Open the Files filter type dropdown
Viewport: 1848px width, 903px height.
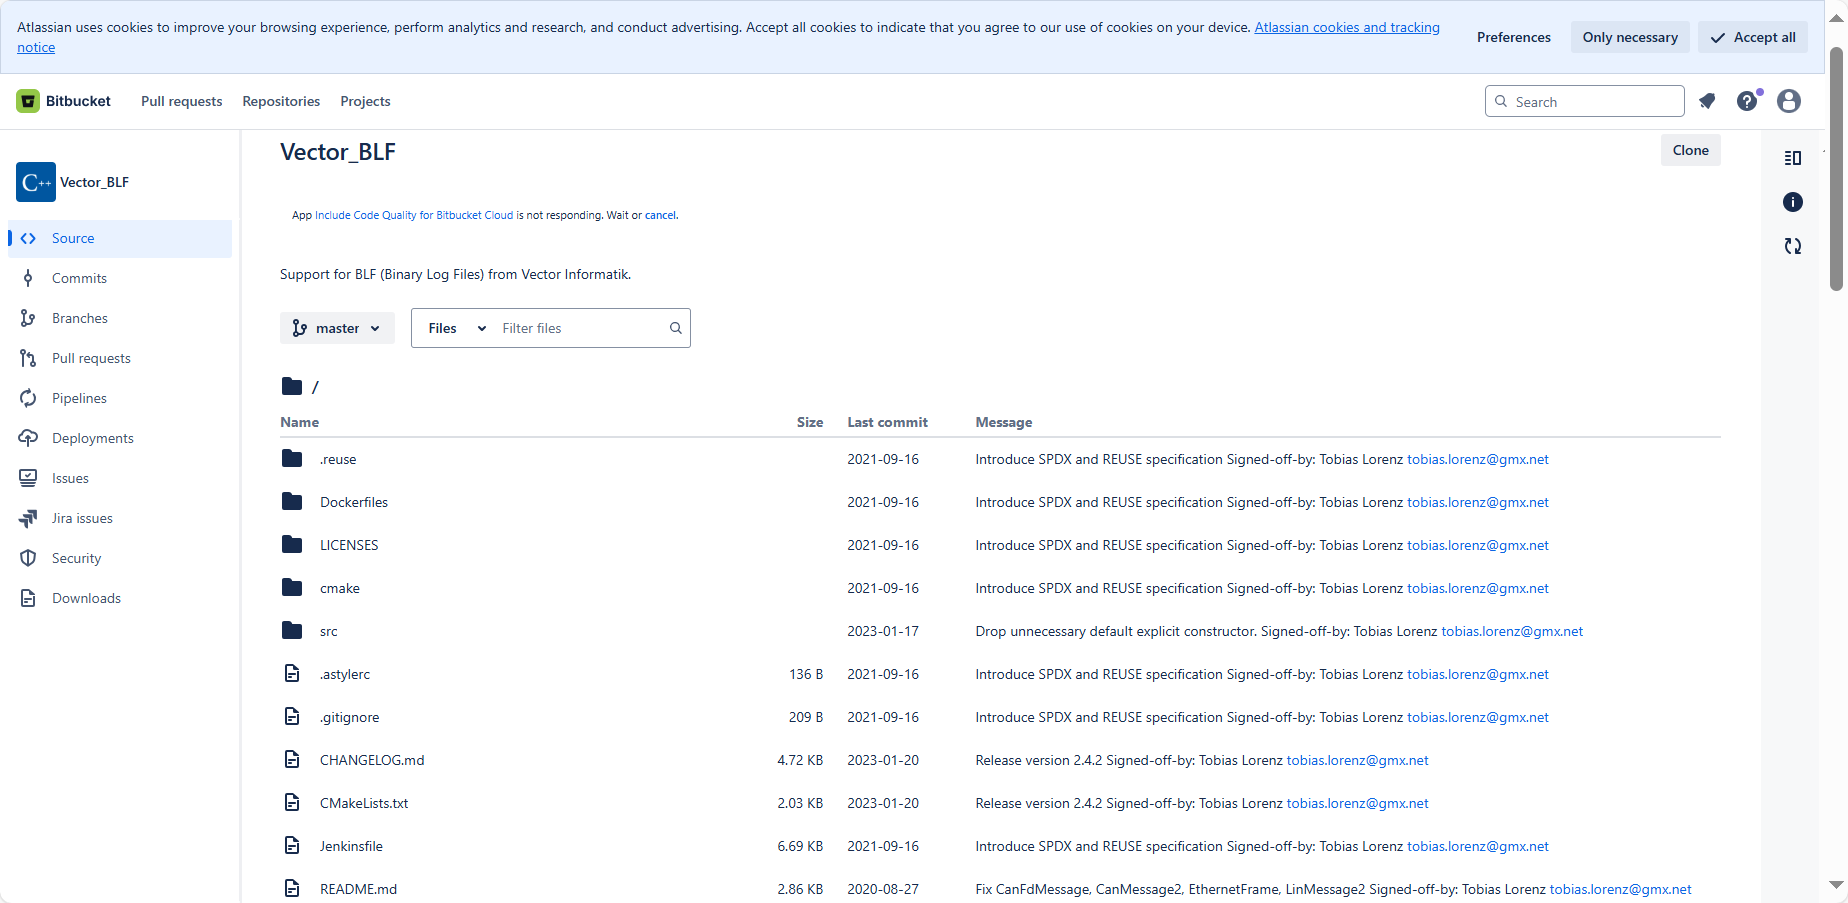tap(457, 328)
